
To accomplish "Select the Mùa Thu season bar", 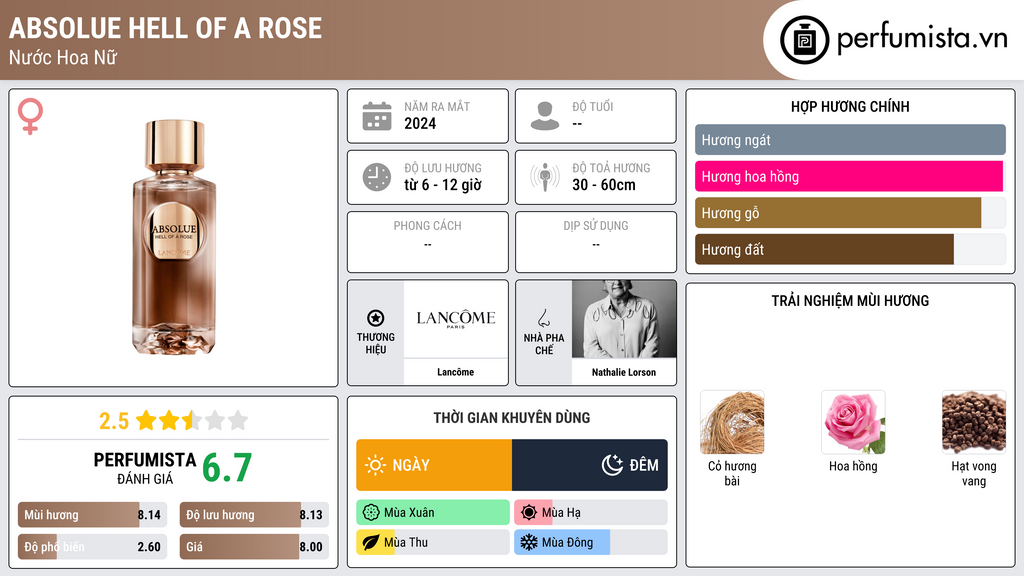I will (433, 542).
